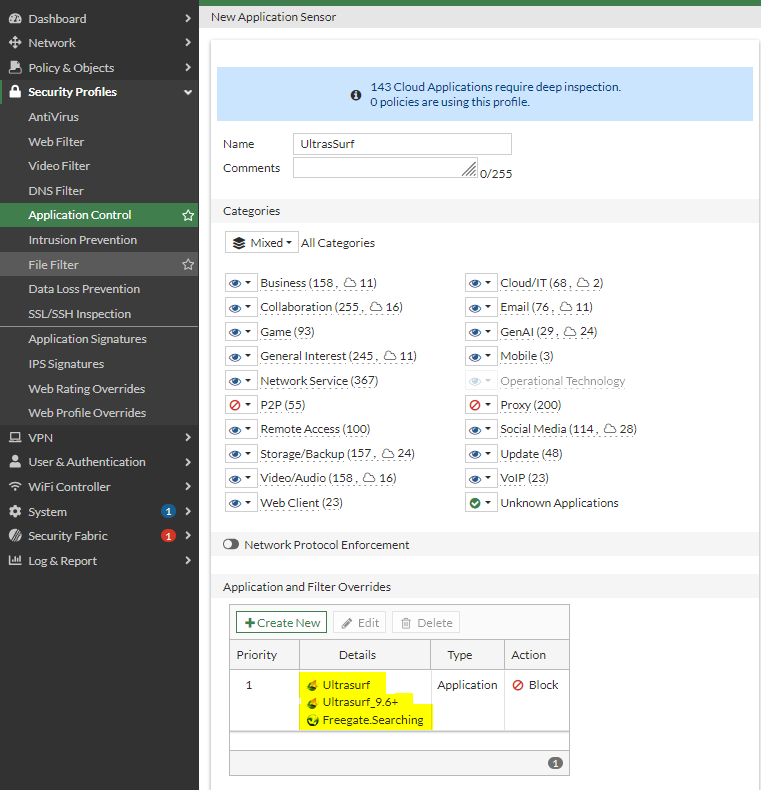This screenshot has height=790, width=761.
Task: Expand the Dashboard menu chevron
Action: point(188,19)
